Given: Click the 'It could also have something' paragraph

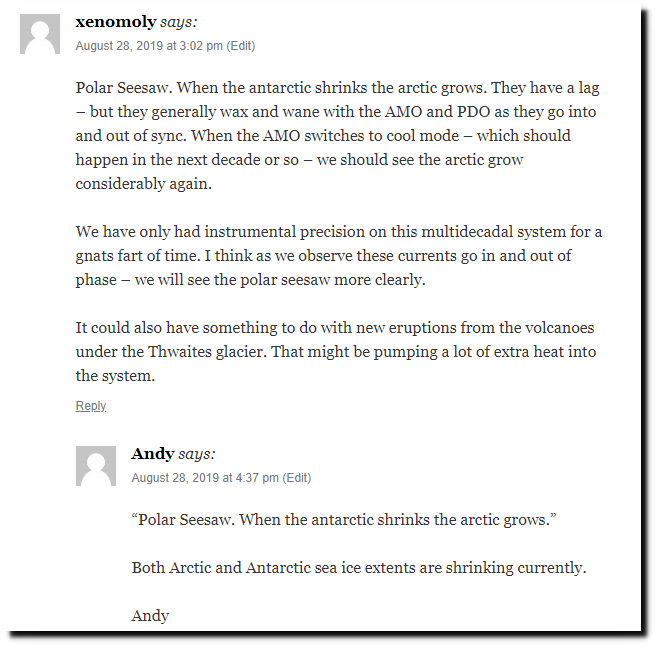Looking at the screenshot, I should (336, 352).
